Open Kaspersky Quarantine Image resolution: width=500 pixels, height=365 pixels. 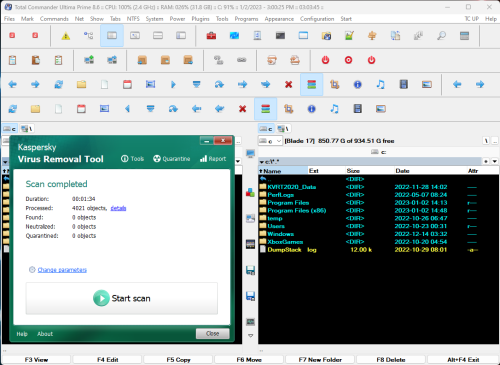click(x=171, y=159)
